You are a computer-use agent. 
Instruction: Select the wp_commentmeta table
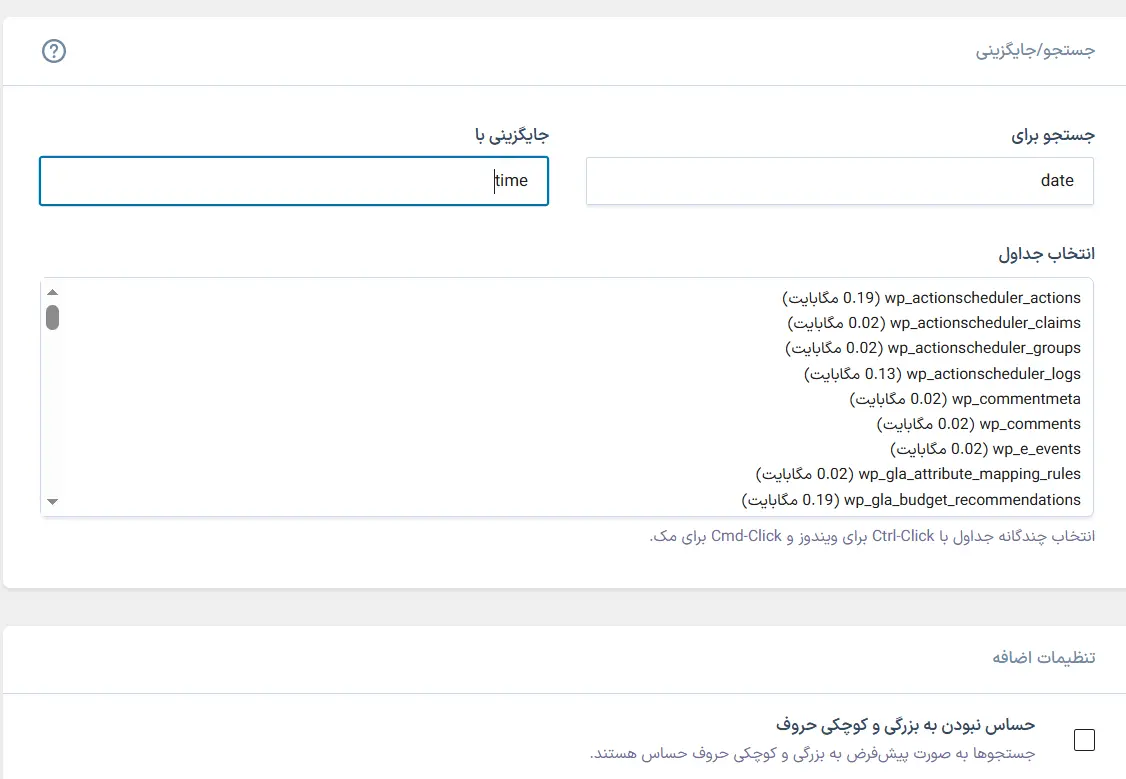click(x=964, y=398)
